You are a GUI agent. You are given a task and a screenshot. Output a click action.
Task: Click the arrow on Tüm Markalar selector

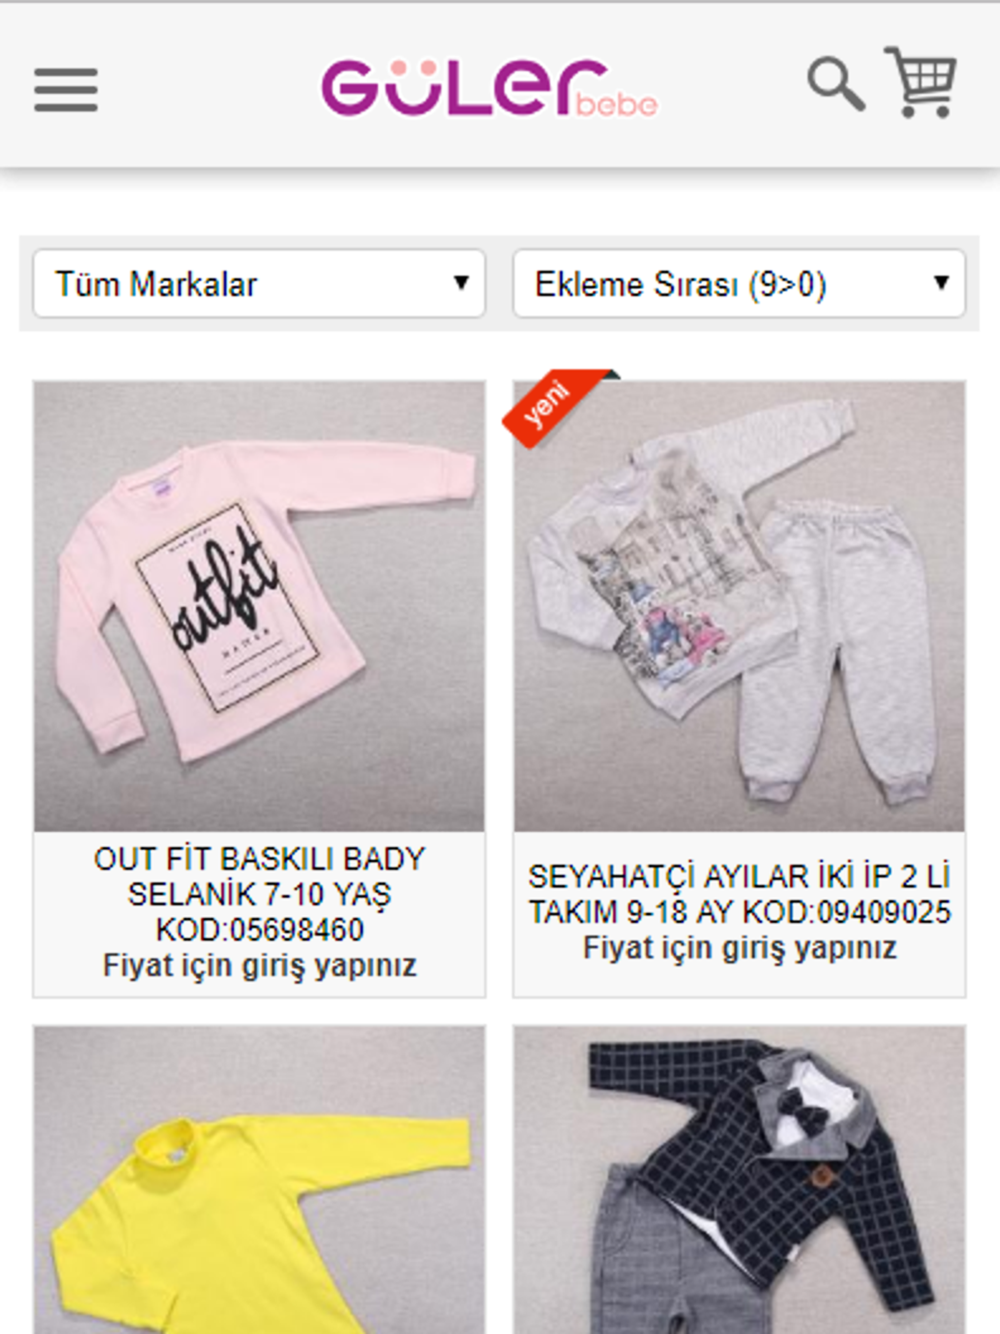(461, 283)
